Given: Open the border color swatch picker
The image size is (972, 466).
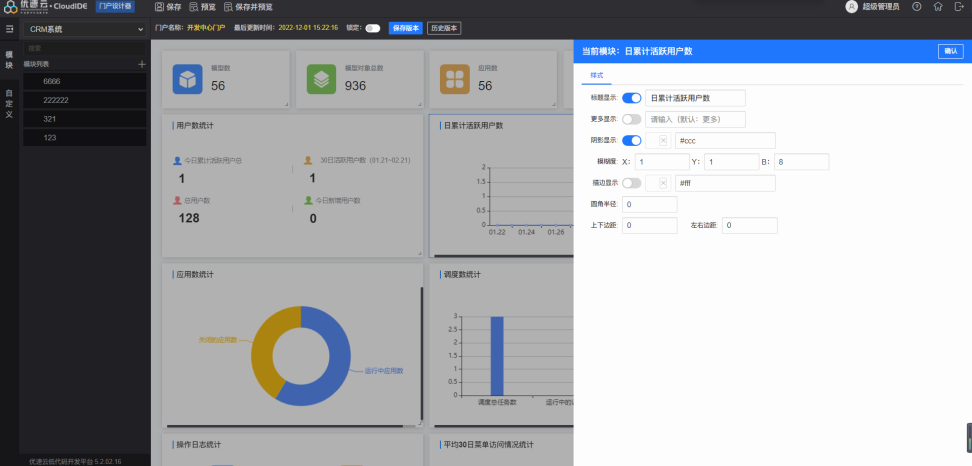Looking at the screenshot, I should pyautogui.click(x=658, y=183).
